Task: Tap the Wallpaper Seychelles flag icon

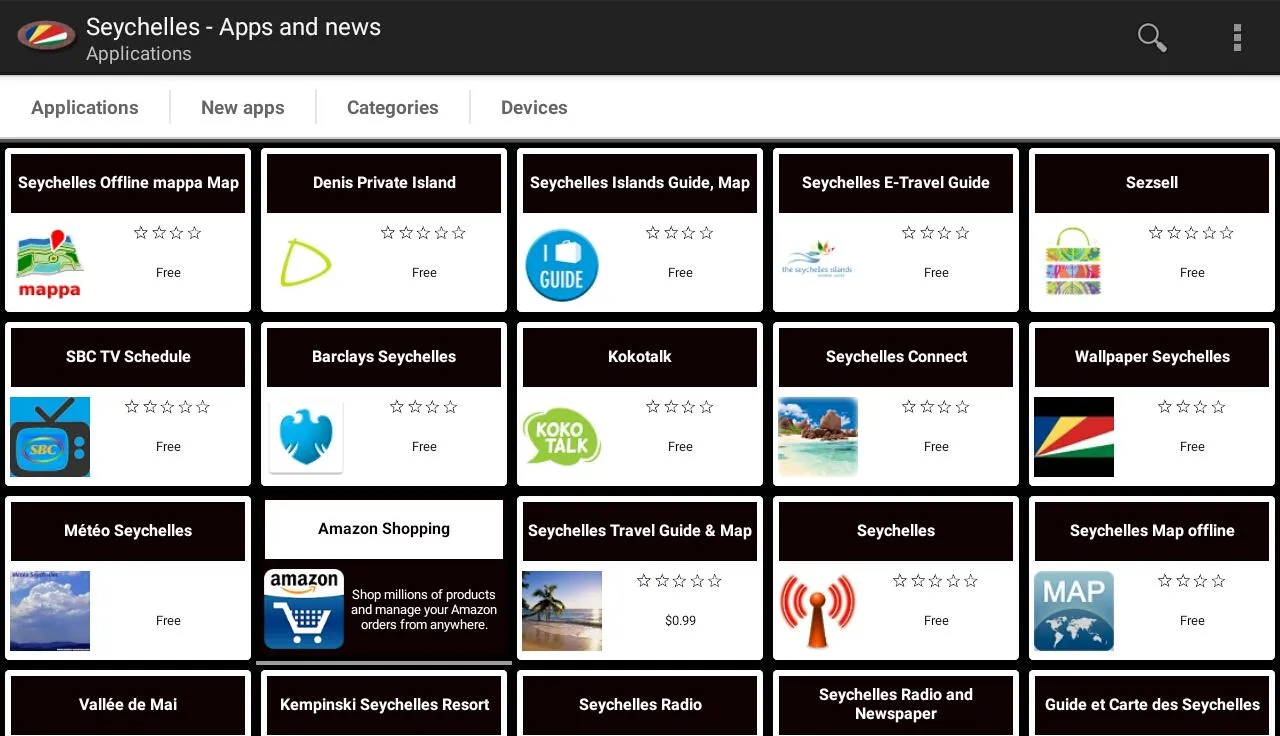Action: [1074, 437]
